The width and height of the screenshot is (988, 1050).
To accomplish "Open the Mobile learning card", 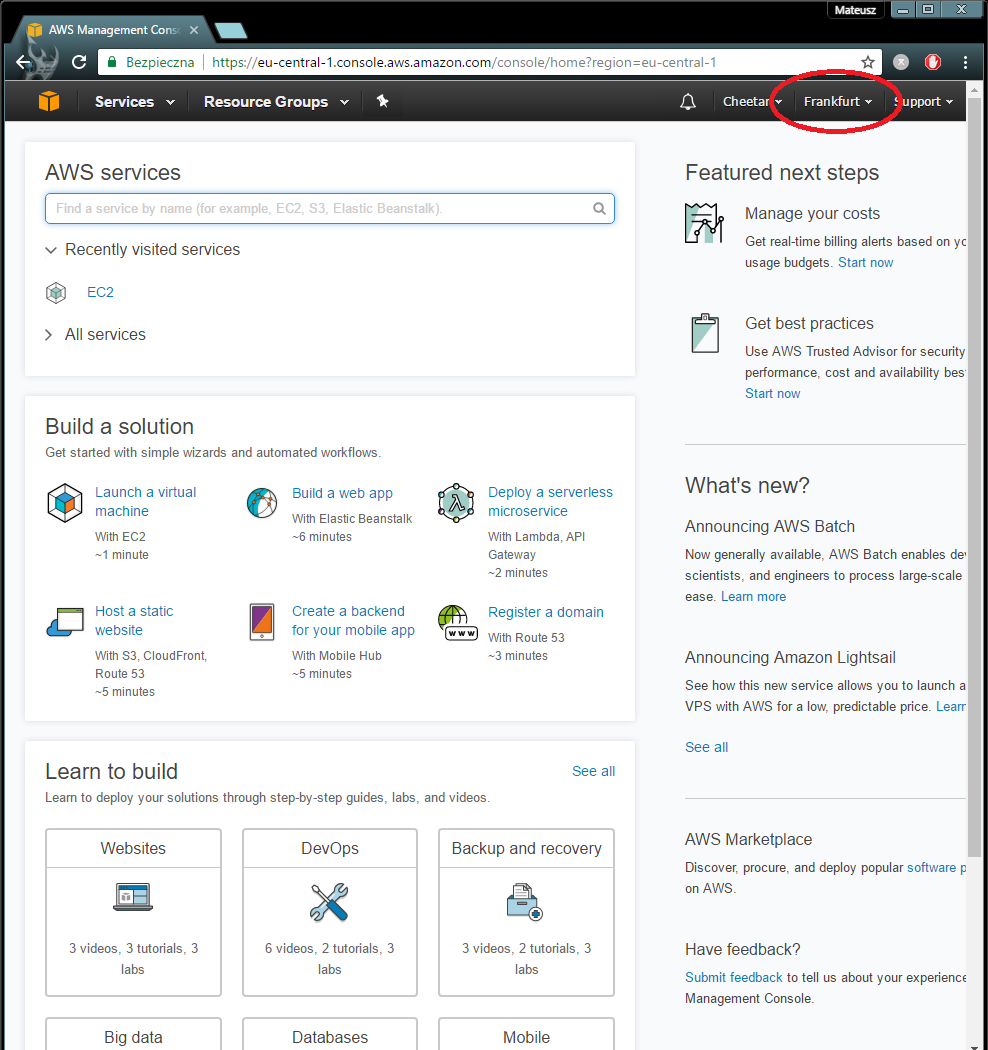I will tap(526, 1034).
